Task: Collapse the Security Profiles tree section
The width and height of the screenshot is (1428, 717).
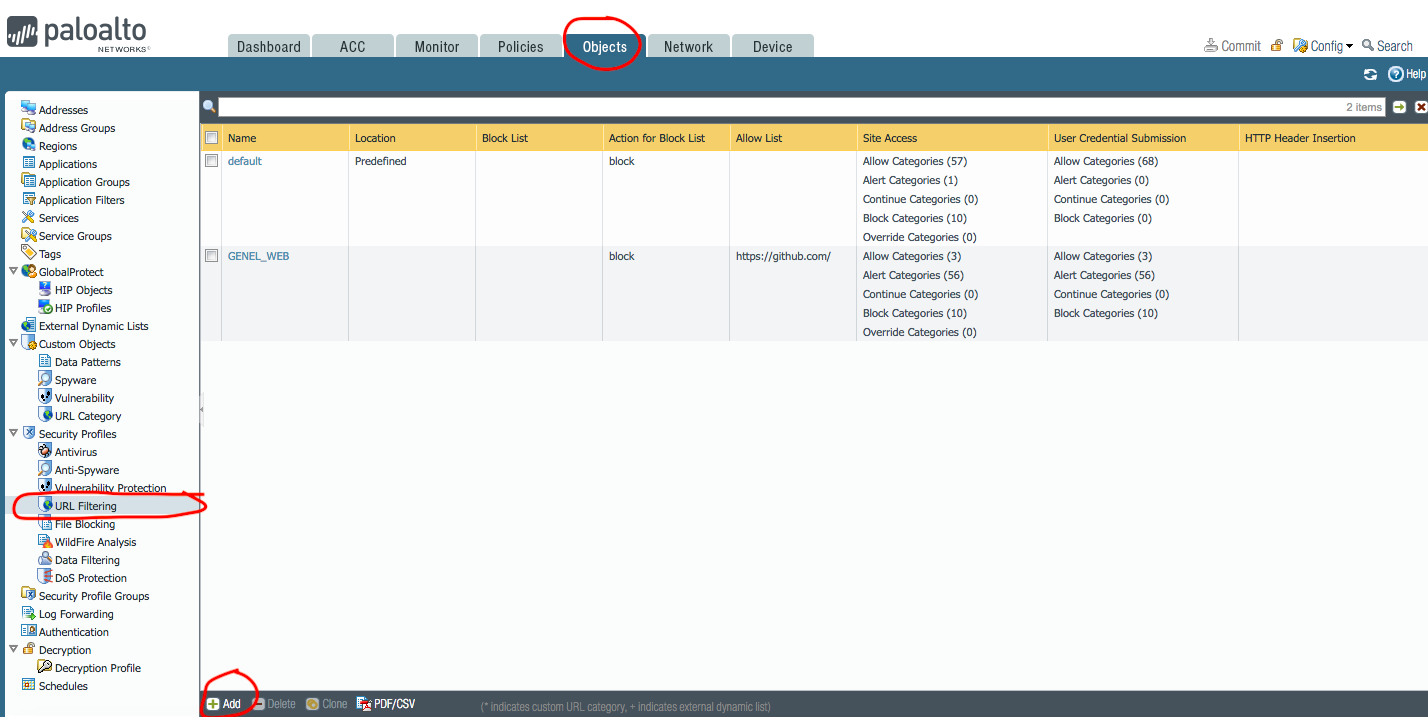Action: coord(13,433)
